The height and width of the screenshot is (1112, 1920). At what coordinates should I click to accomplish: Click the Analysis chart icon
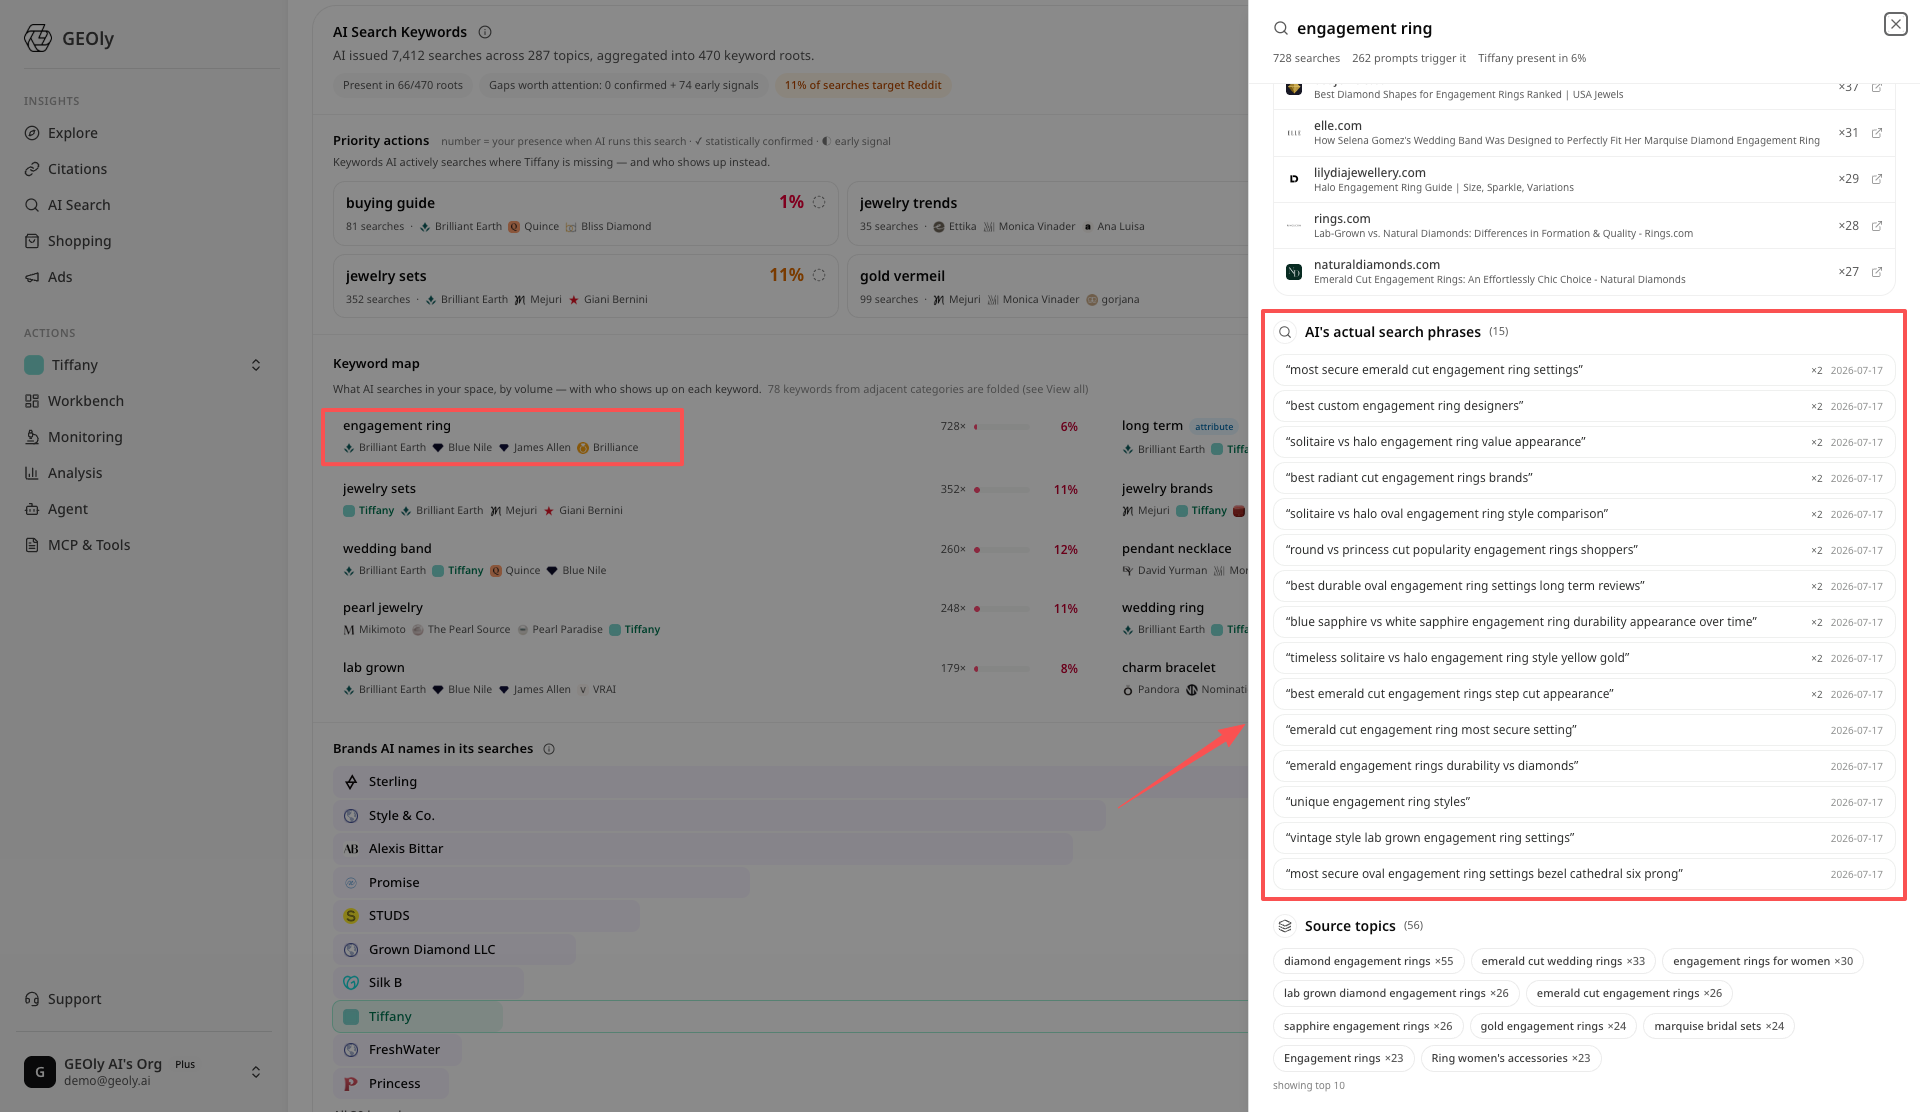(32, 473)
